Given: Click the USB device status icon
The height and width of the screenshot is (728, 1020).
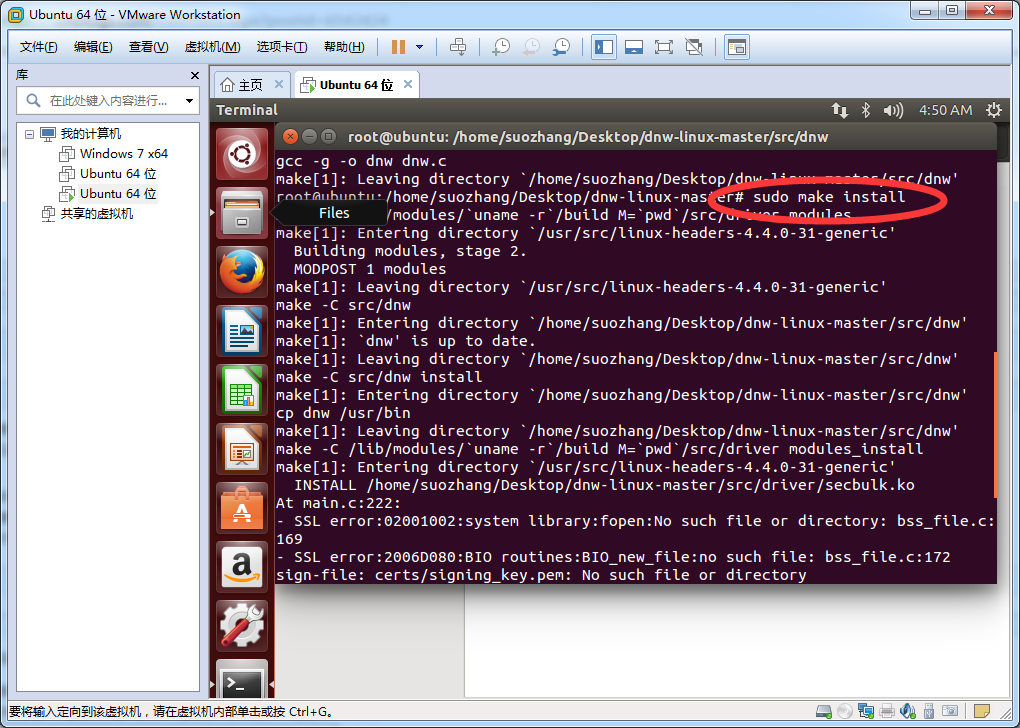Looking at the screenshot, I should 929,712.
